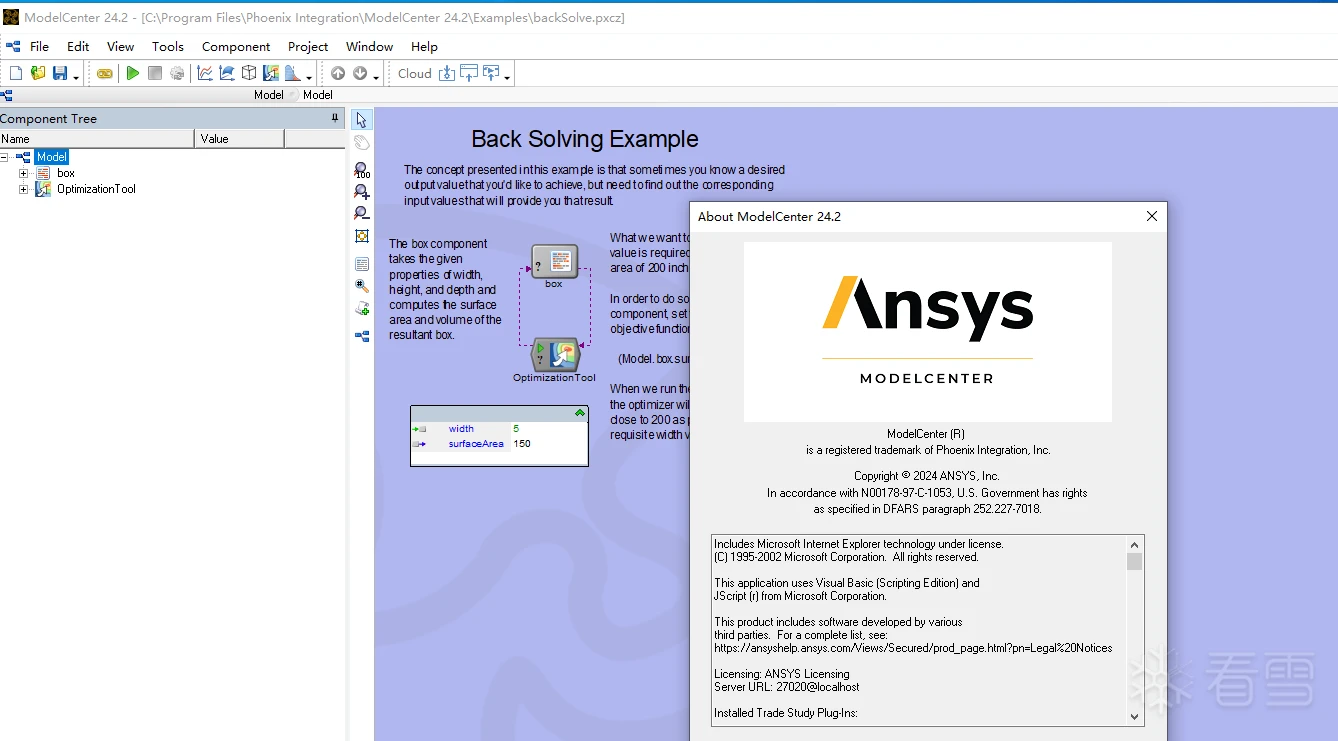Click the OptimizationTool component on canvas
Screen dimensions: 1338x741
pos(555,354)
